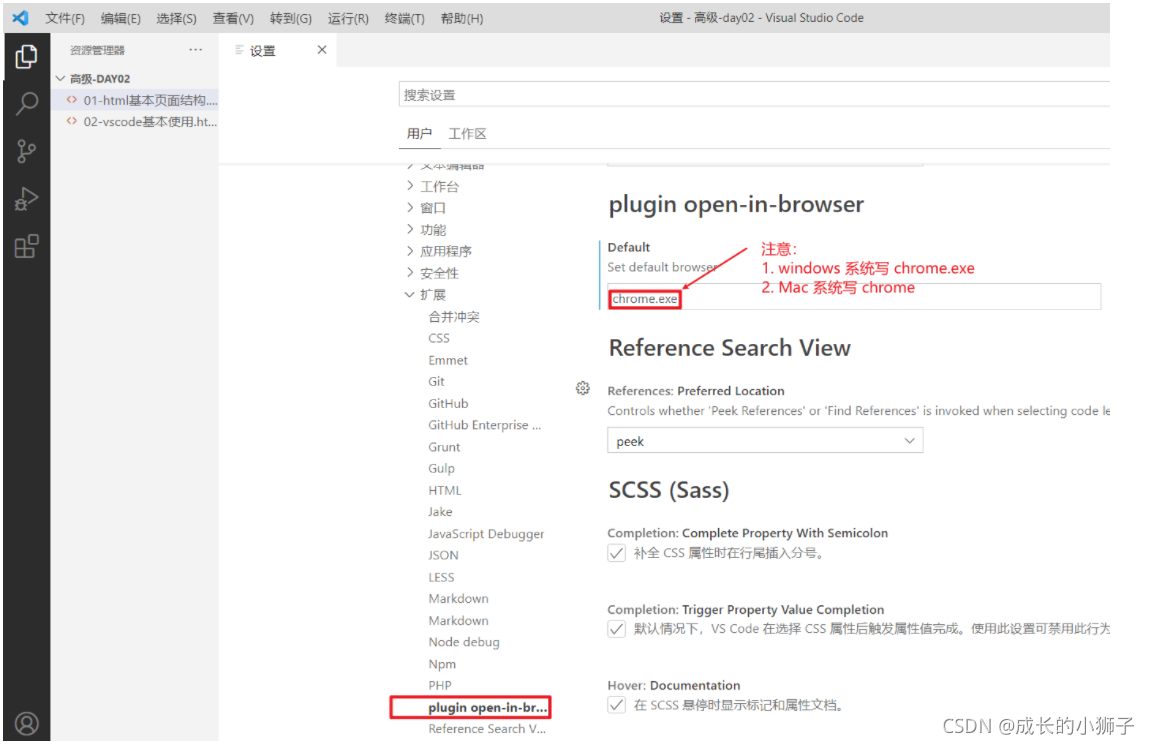Open Run and Debug view icon
Image resolution: width=1149 pixels, height=744 pixels.
(x=26, y=199)
